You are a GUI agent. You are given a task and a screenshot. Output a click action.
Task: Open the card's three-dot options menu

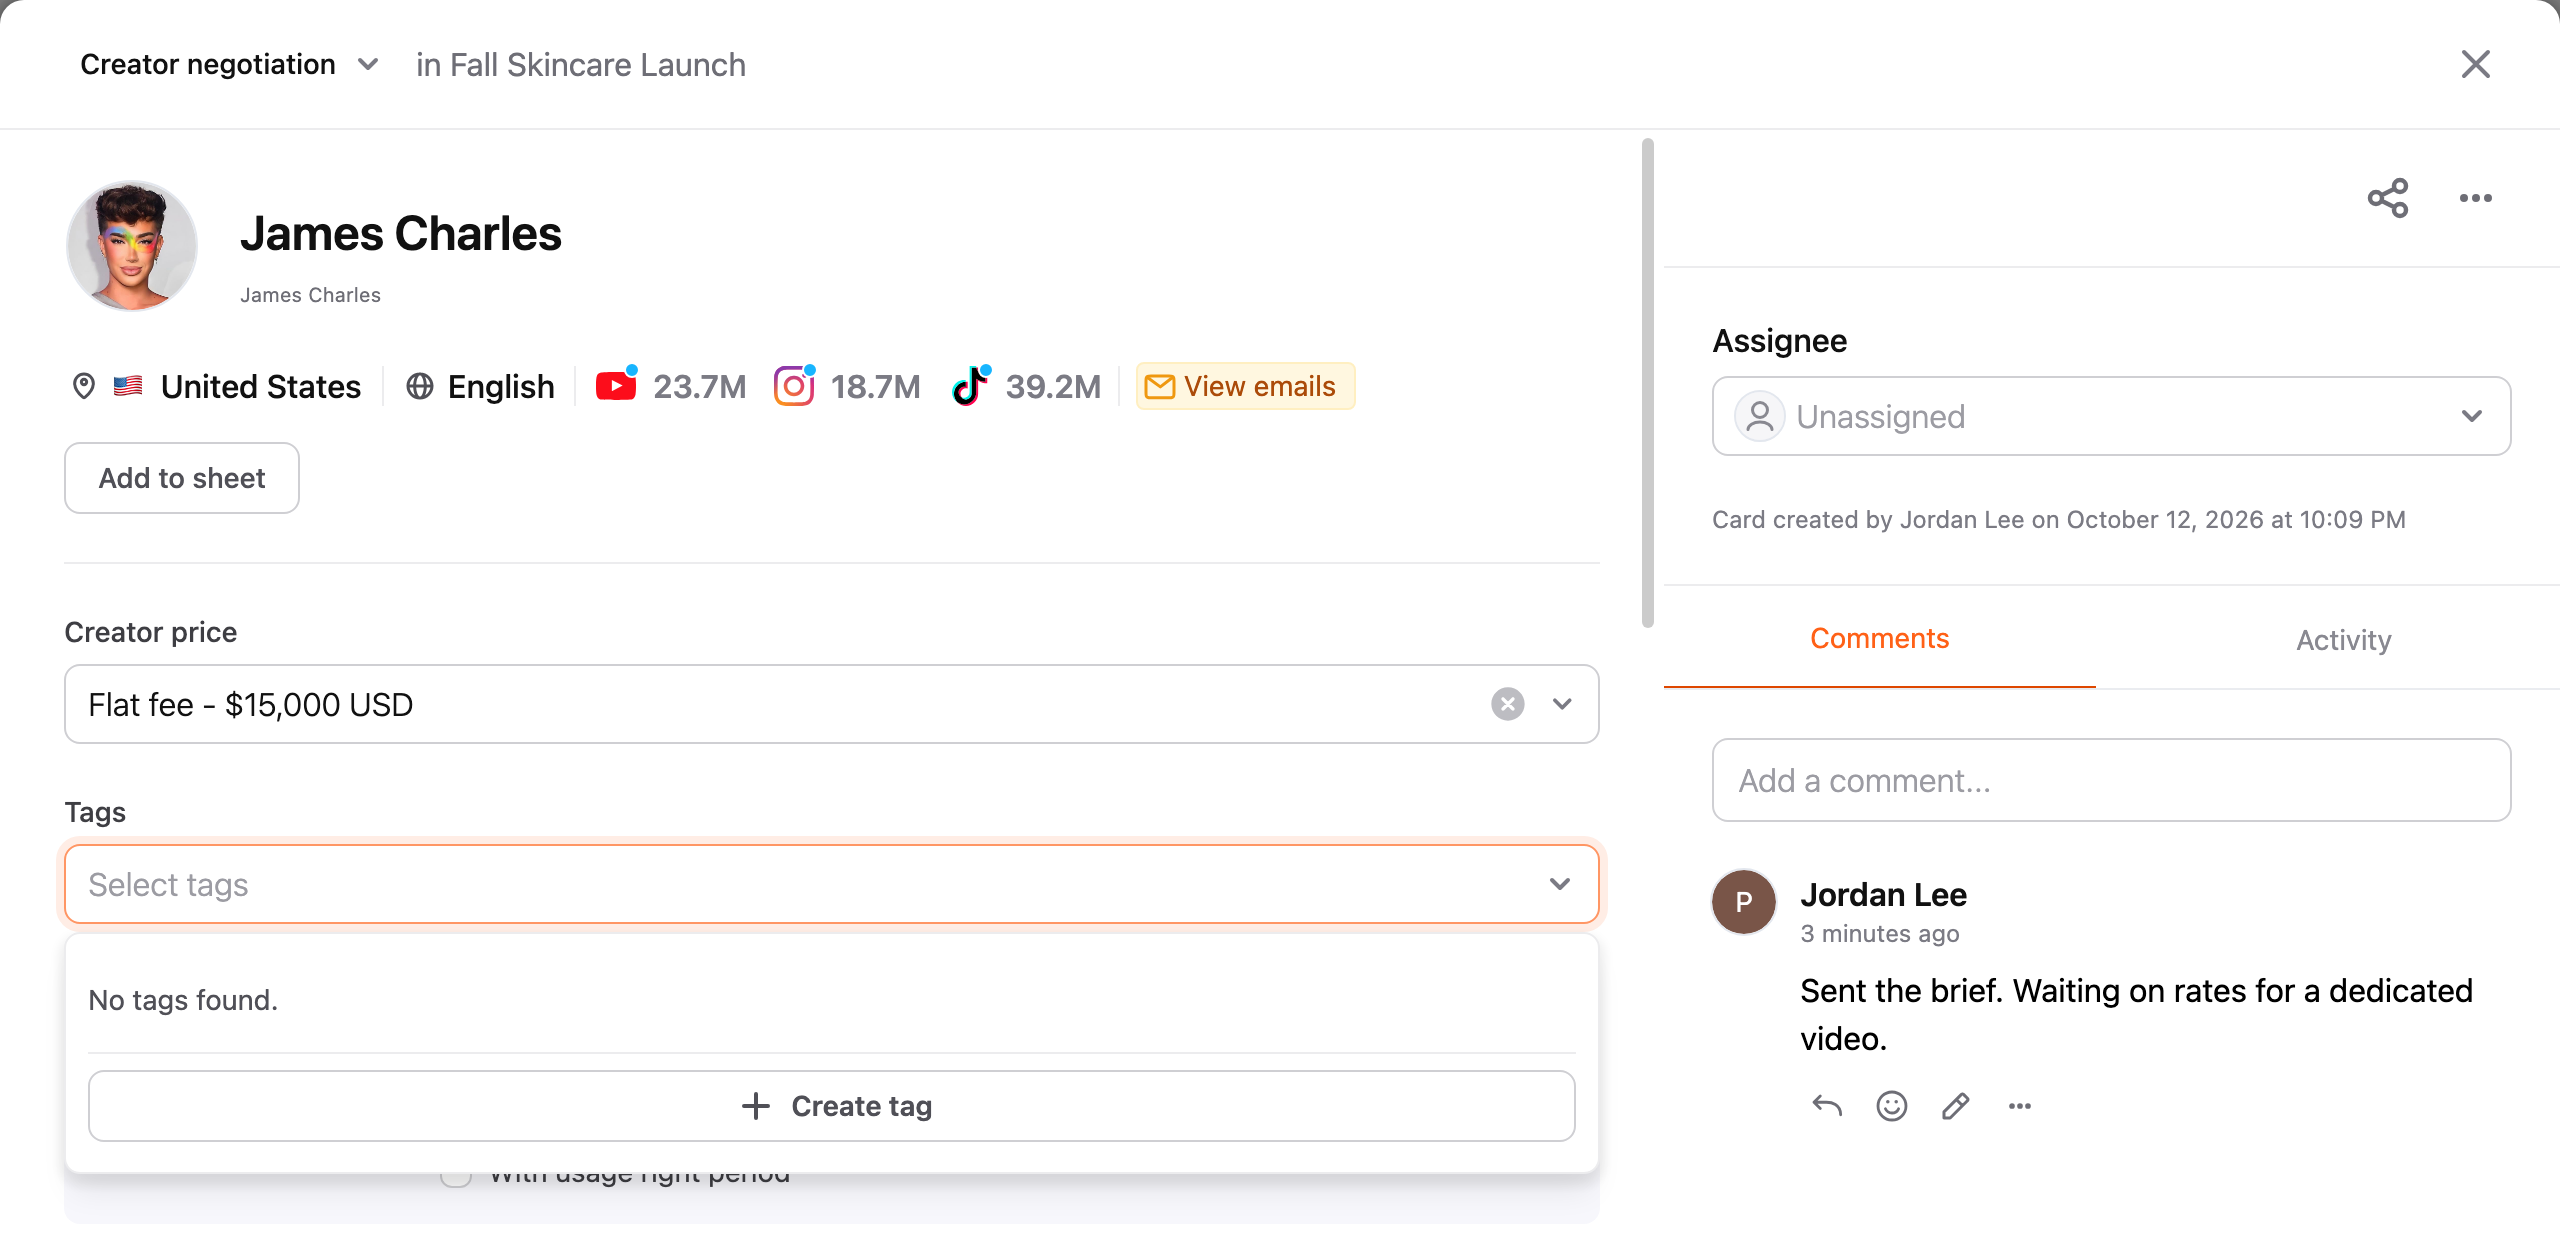coord(2476,198)
